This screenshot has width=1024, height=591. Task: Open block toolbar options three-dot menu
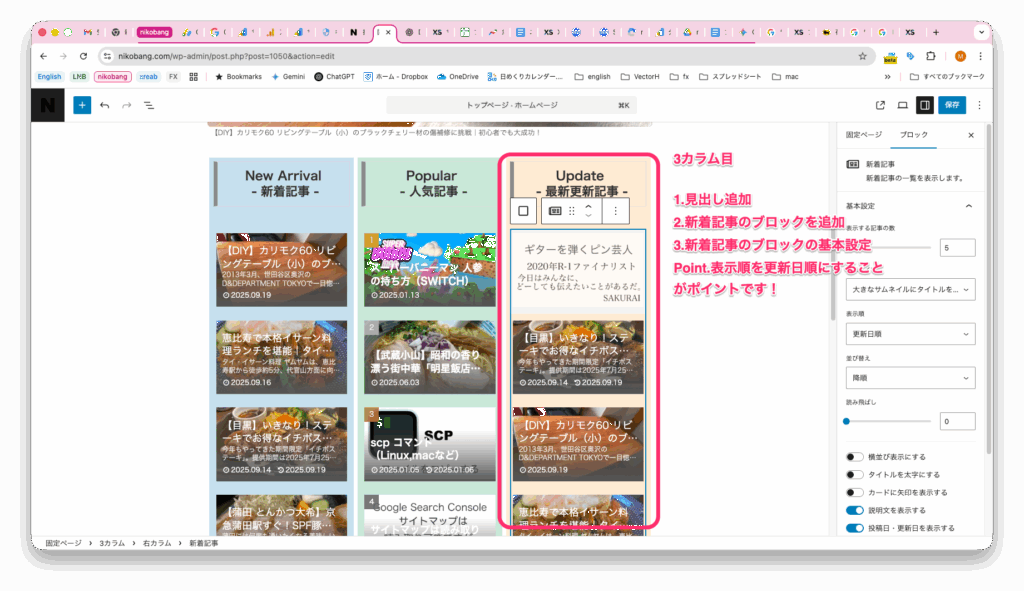(615, 211)
